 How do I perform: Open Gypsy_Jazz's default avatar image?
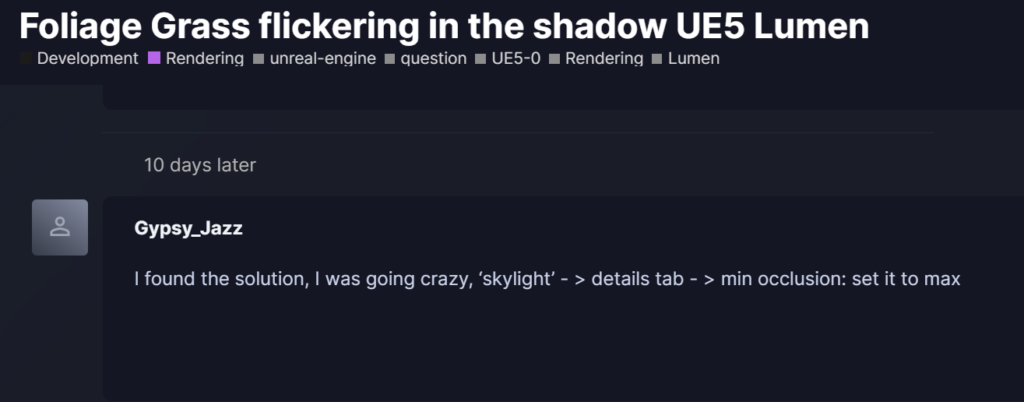pyautogui.click(x=60, y=227)
